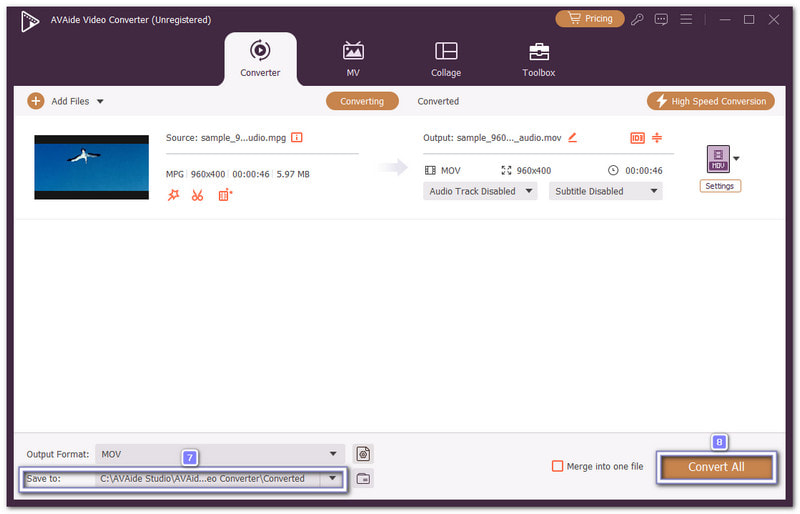The height and width of the screenshot is (514, 800).
Task: Click the MOV output format icon
Action: click(718, 159)
